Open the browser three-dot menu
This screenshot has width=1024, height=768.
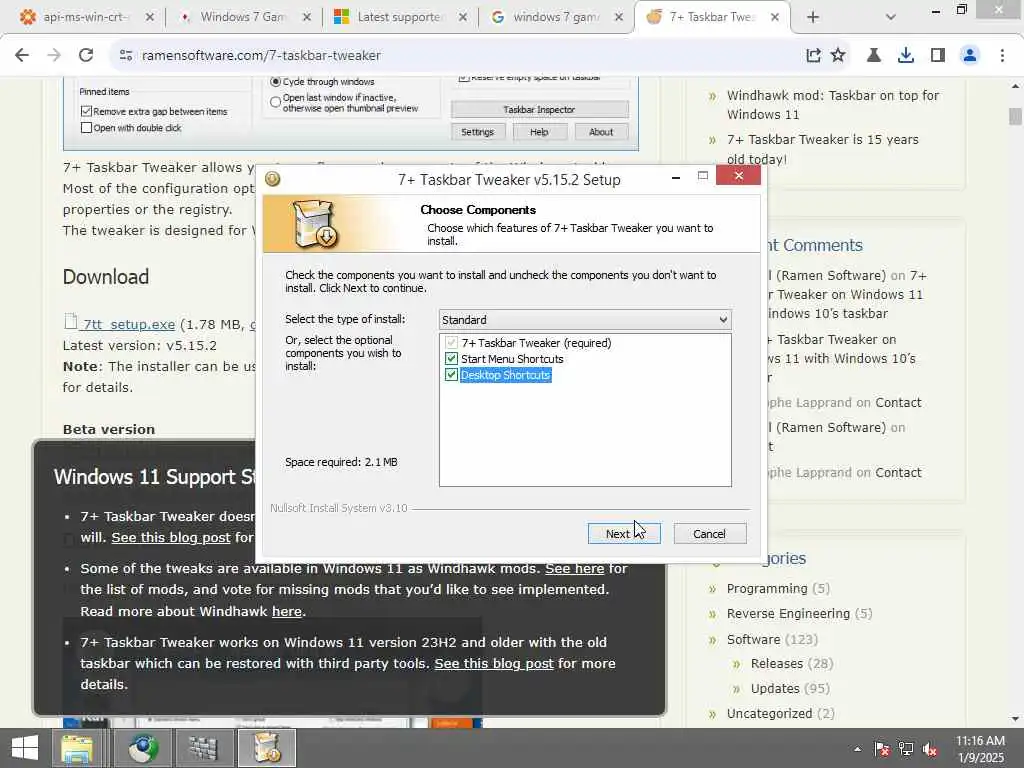tap(1002, 56)
